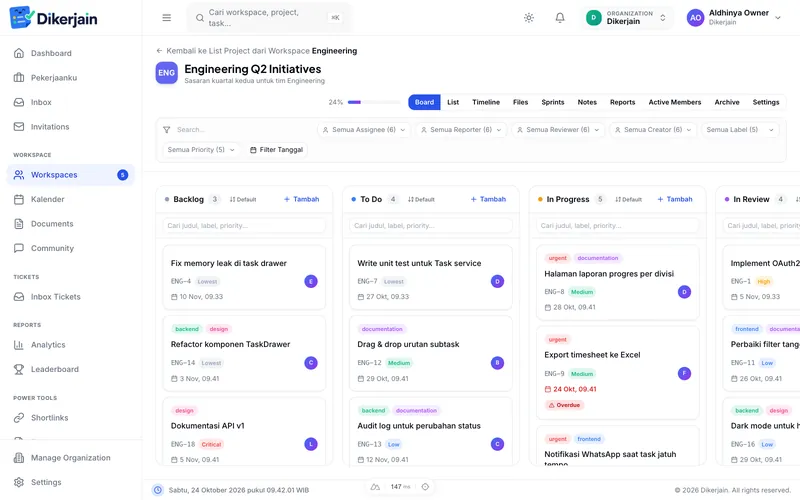800x500 pixels.
Task: Open the Semua Priority dropdown
Action: coord(201,149)
